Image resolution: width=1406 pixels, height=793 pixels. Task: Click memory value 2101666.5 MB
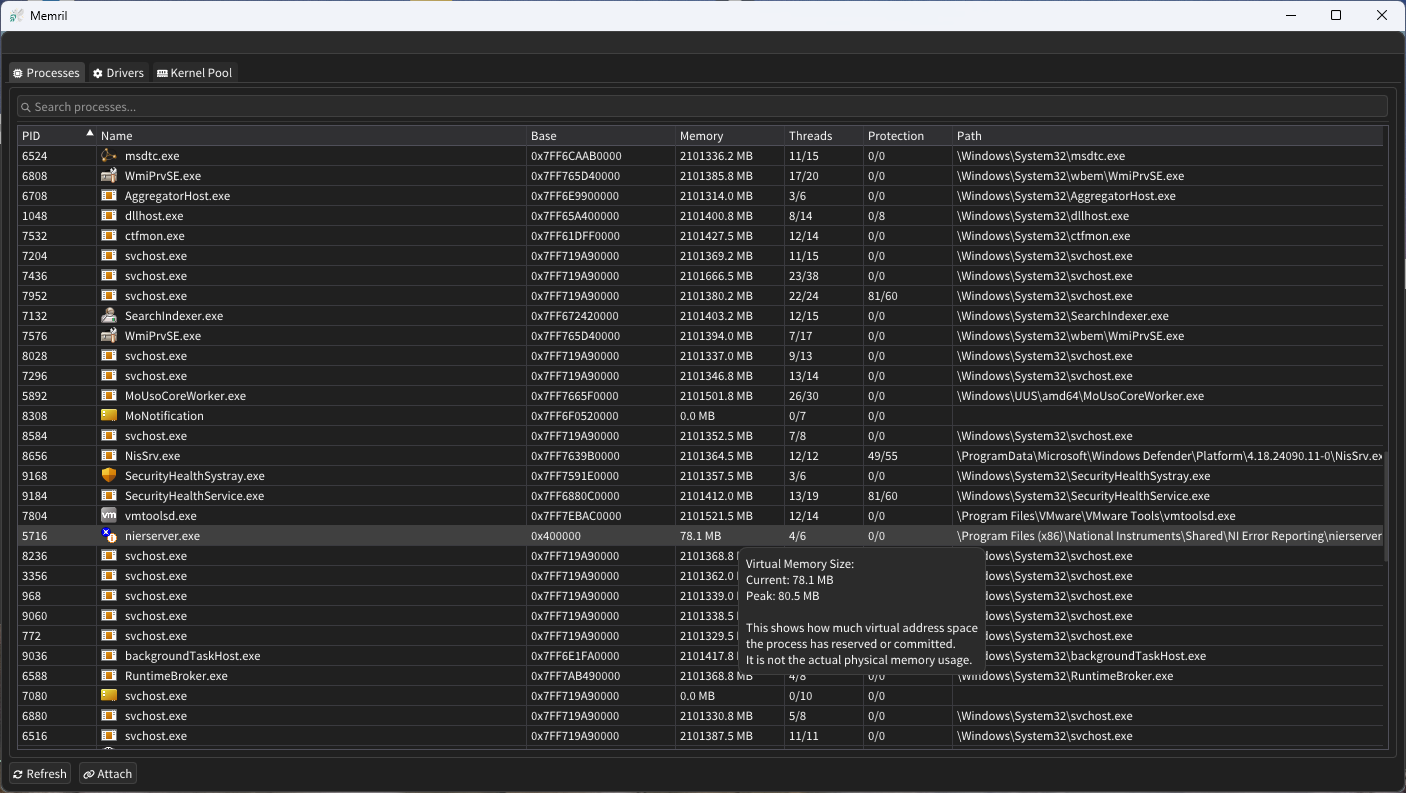click(x=716, y=276)
